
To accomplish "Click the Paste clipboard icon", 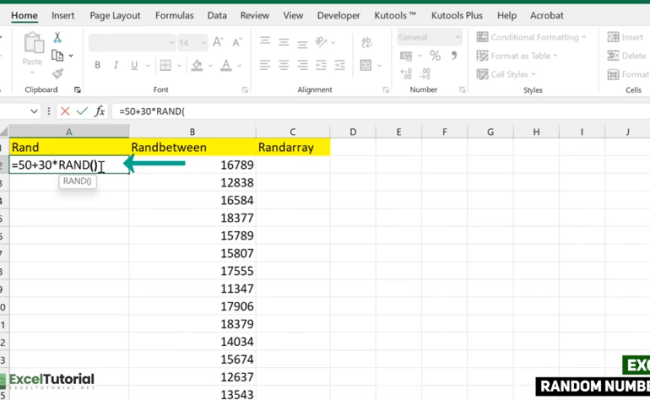I will 33,44.
